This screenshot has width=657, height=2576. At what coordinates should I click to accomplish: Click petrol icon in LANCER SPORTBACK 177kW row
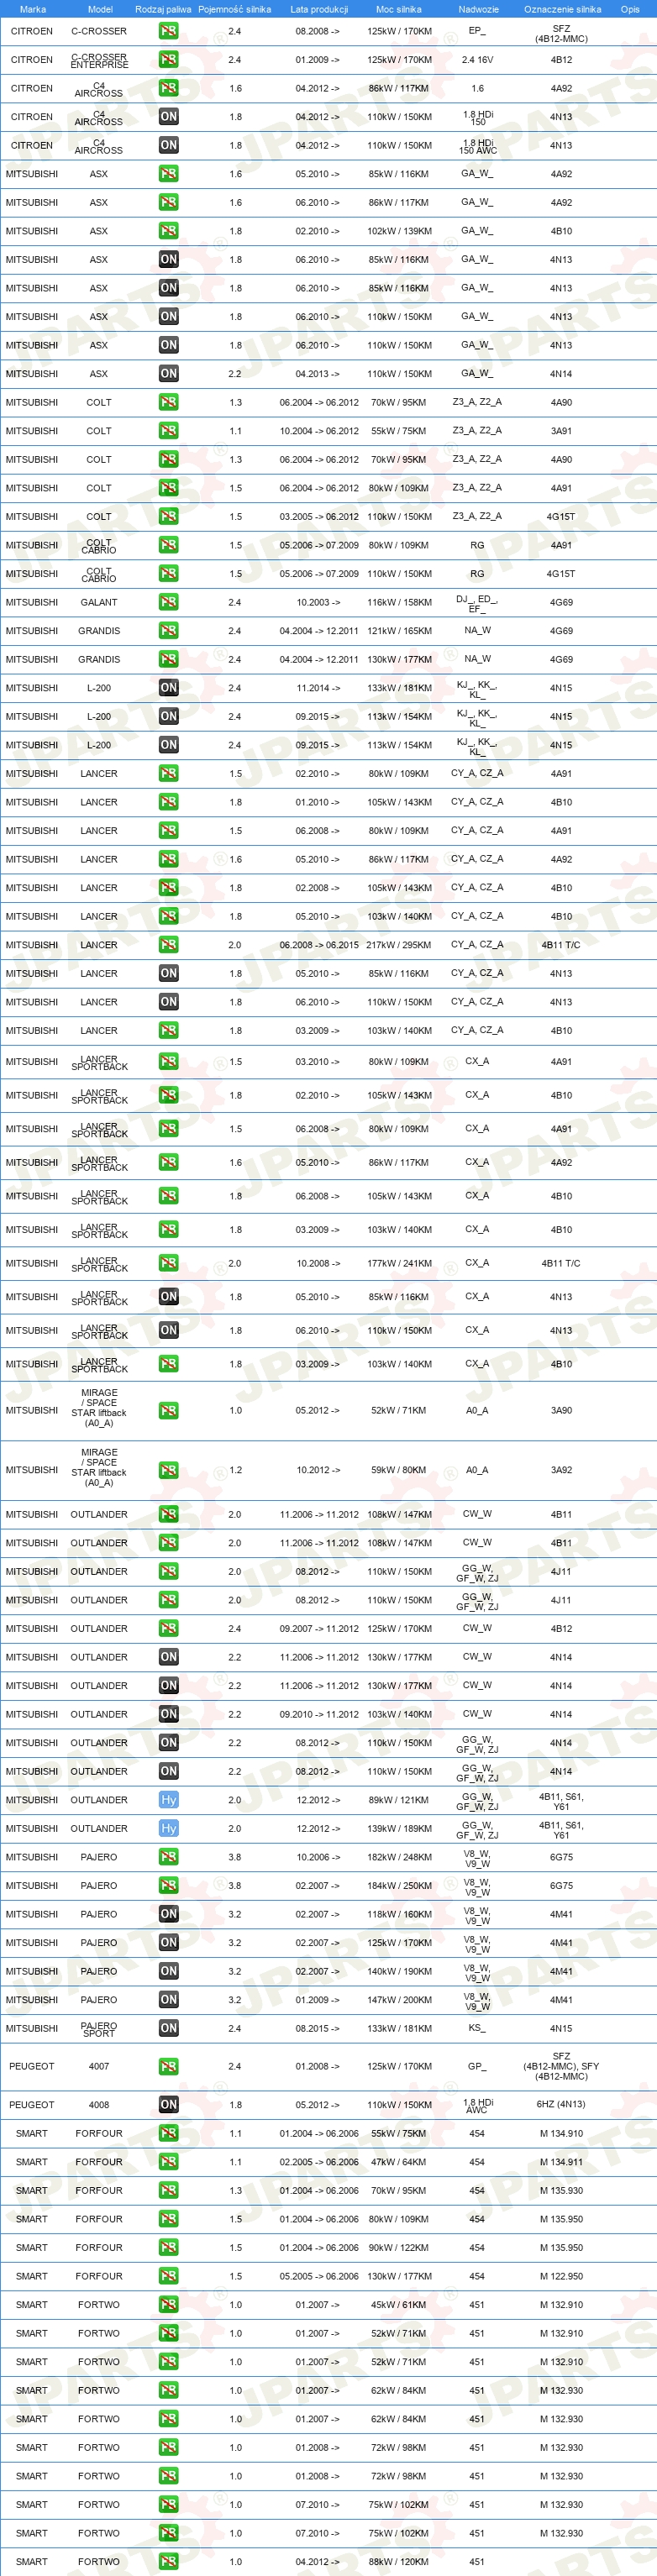(x=168, y=1264)
